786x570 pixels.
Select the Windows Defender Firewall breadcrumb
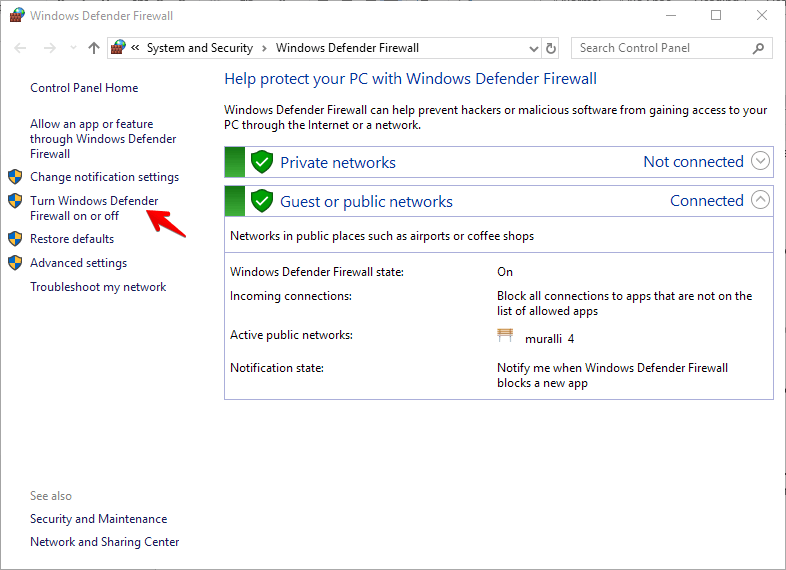coord(347,48)
